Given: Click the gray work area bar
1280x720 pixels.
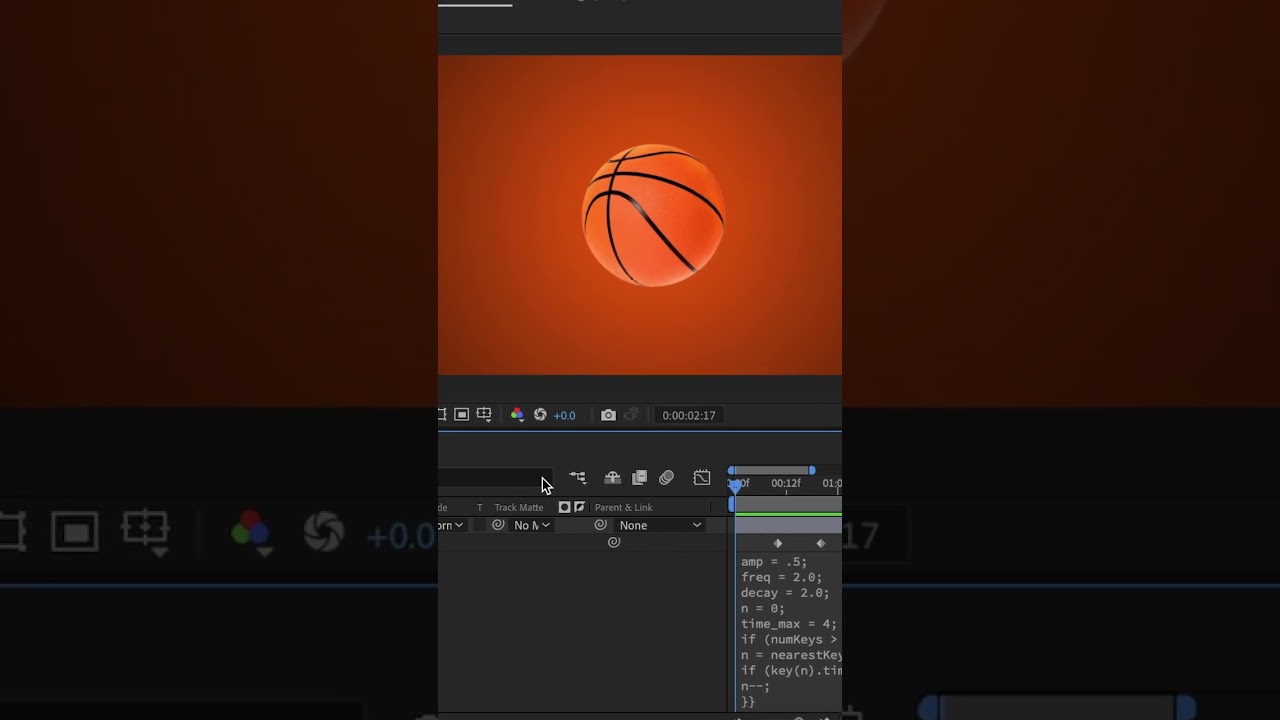Looking at the screenshot, I should pos(772,470).
